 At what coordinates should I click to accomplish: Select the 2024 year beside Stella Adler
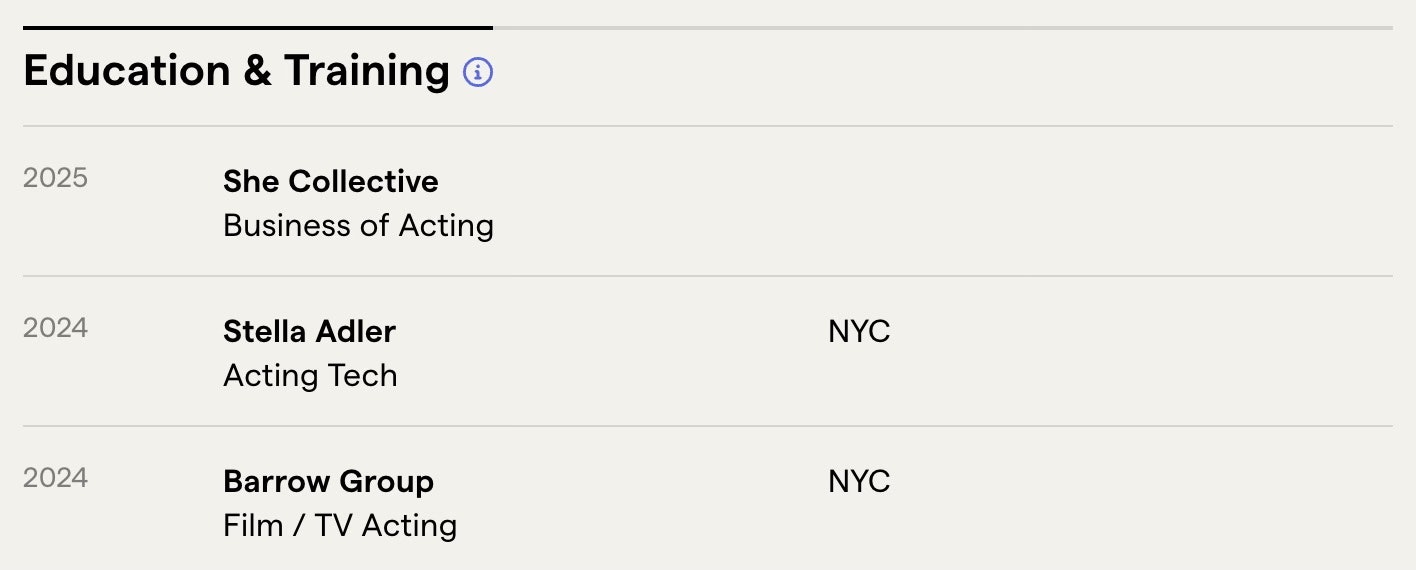pos(55,328)
